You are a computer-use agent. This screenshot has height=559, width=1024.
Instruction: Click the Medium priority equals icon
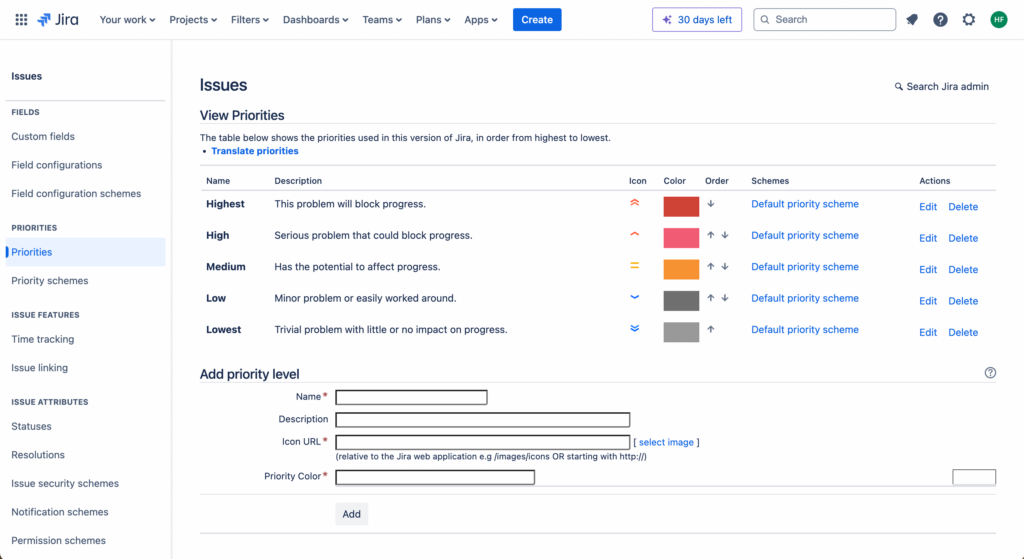tap(634, 266)
